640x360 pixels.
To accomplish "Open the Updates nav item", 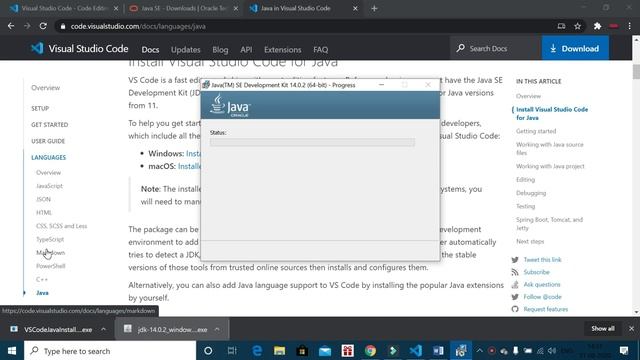I will pyautogui.click(x=186, y=49).
